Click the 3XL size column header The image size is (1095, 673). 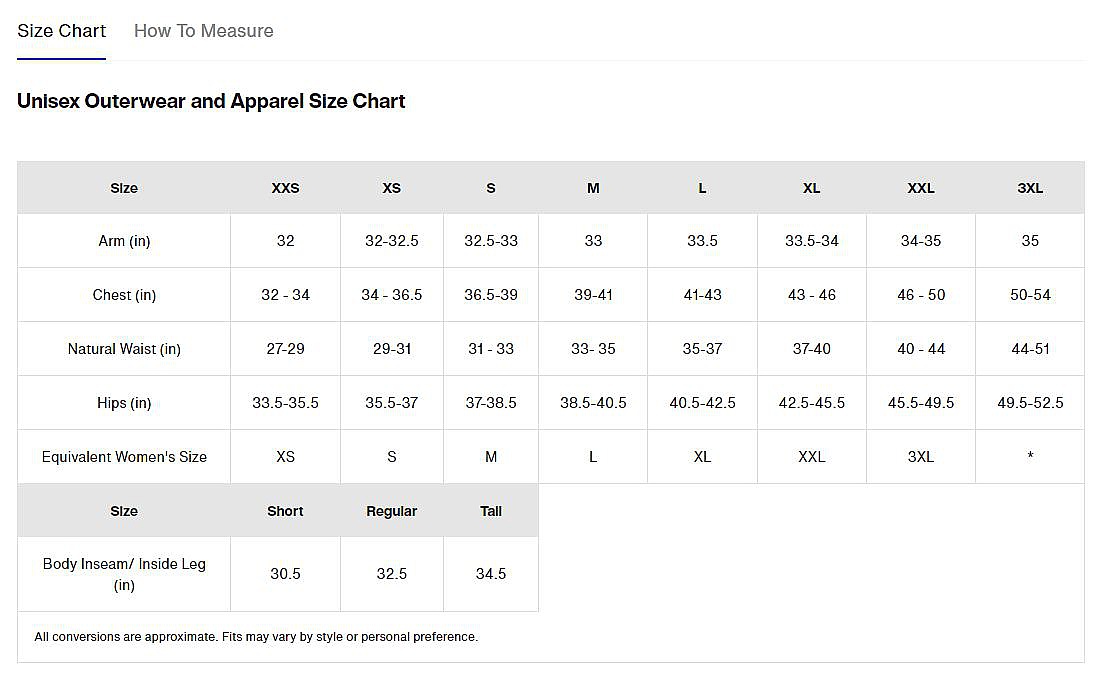click(1030, 188)
